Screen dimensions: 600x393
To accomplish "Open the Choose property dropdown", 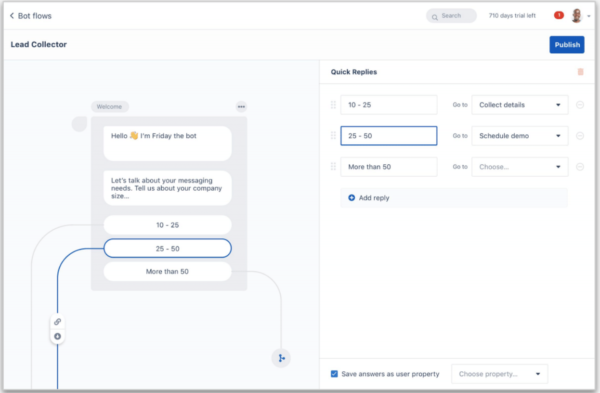I will (499, 374).
